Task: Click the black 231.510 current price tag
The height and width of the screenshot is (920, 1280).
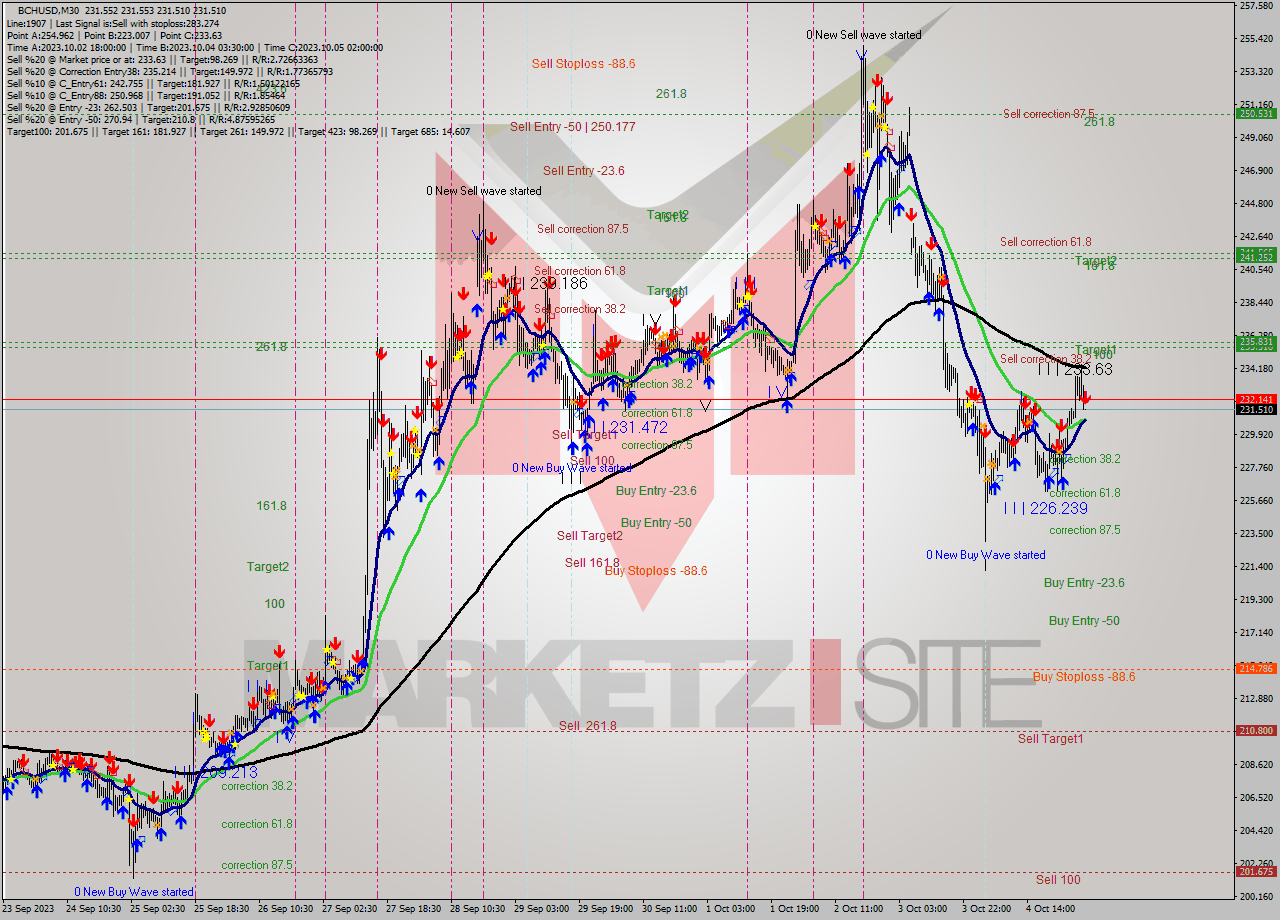Action: point(1256,409)
